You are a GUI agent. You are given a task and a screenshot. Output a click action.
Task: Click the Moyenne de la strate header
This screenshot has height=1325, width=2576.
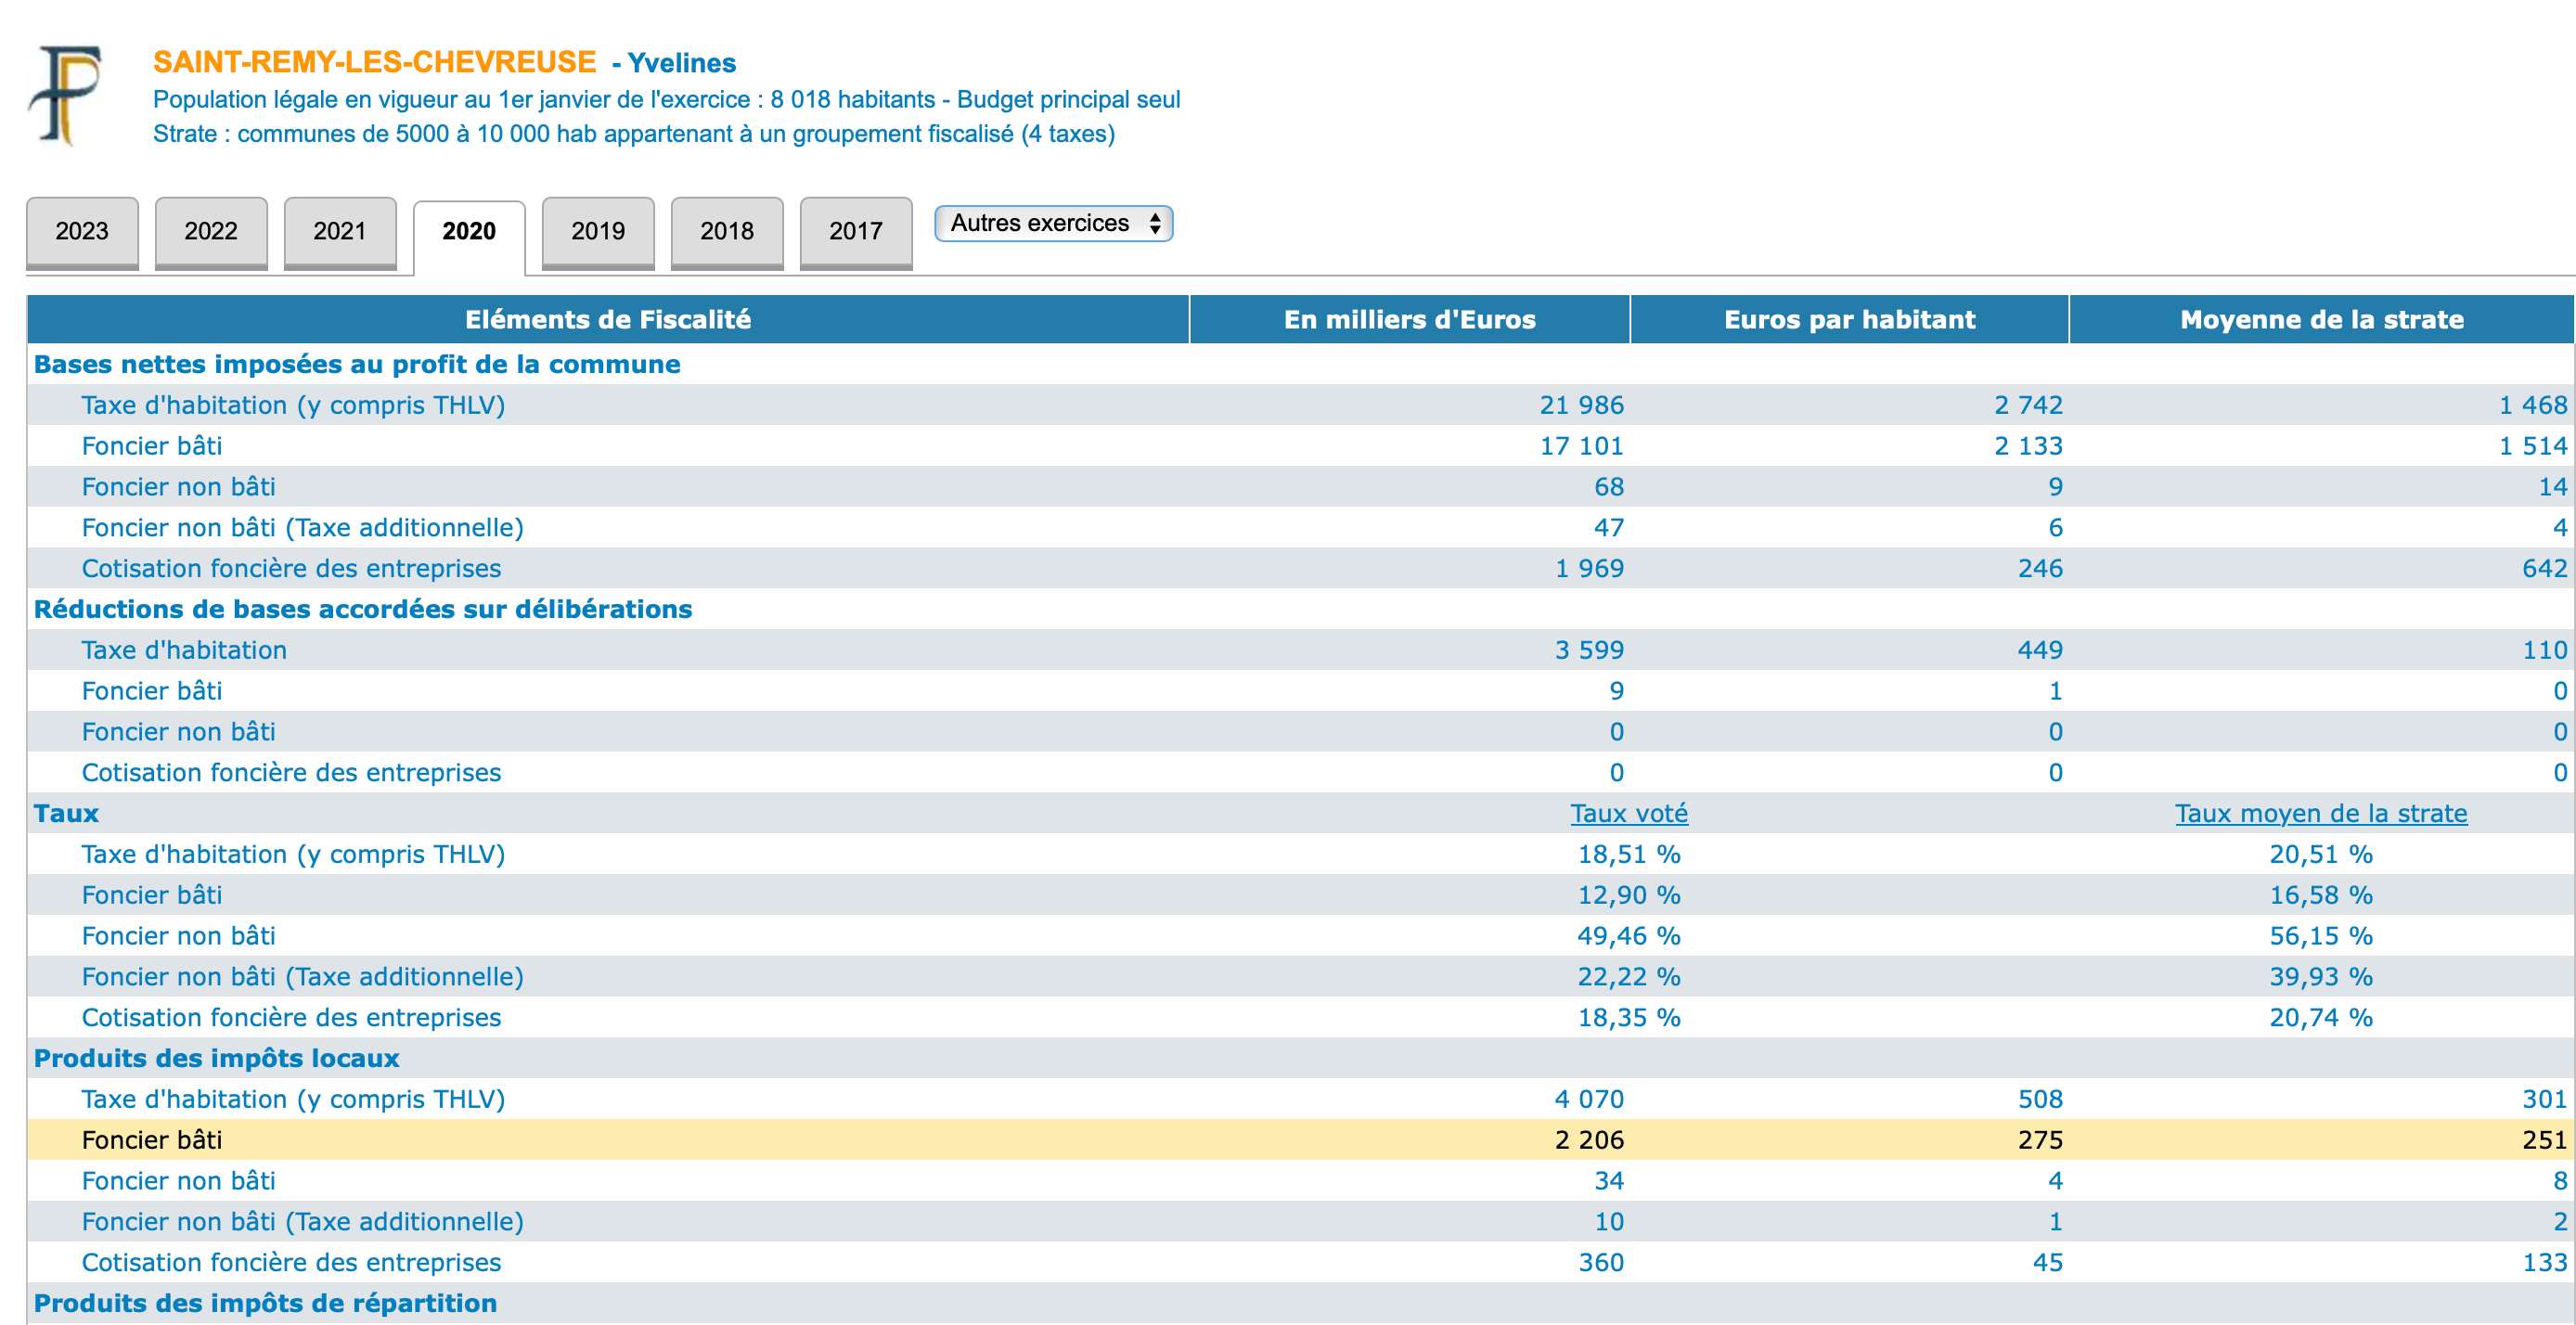coord(2321,319)
